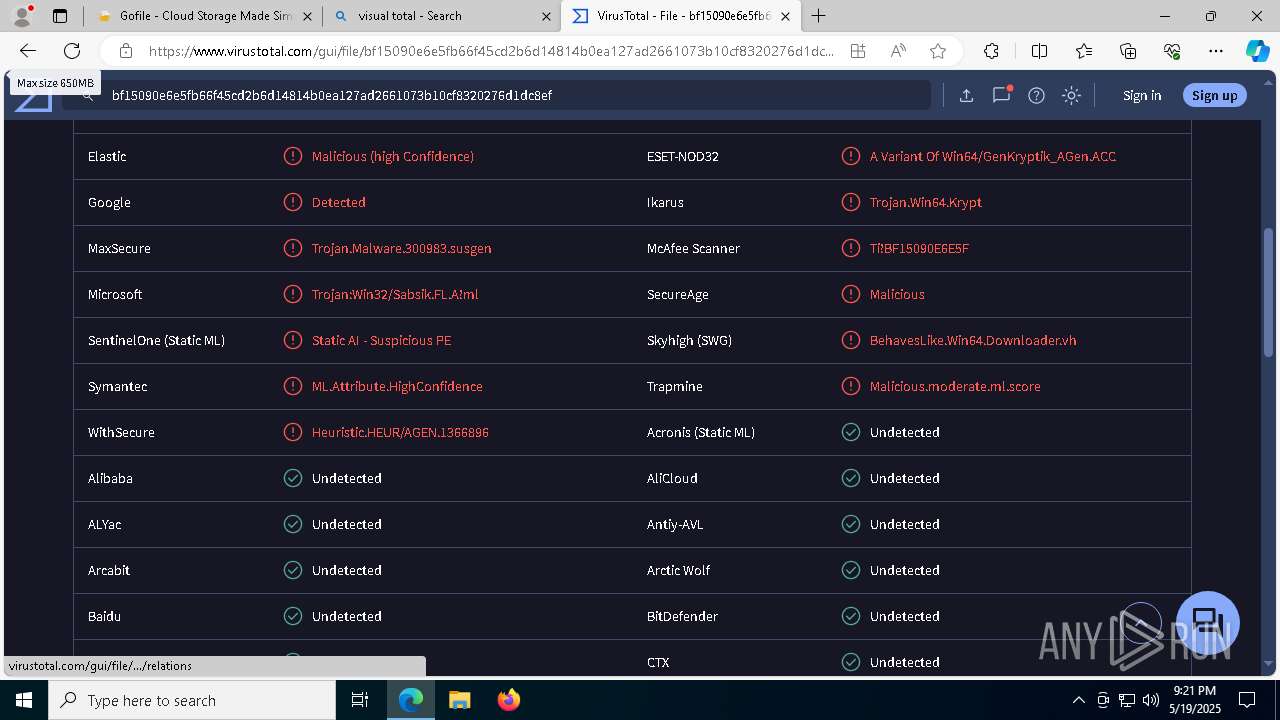This screenshot has width=1280, height=720.
Task: Click the network icon in system tray
Action: click(1126, 700)
